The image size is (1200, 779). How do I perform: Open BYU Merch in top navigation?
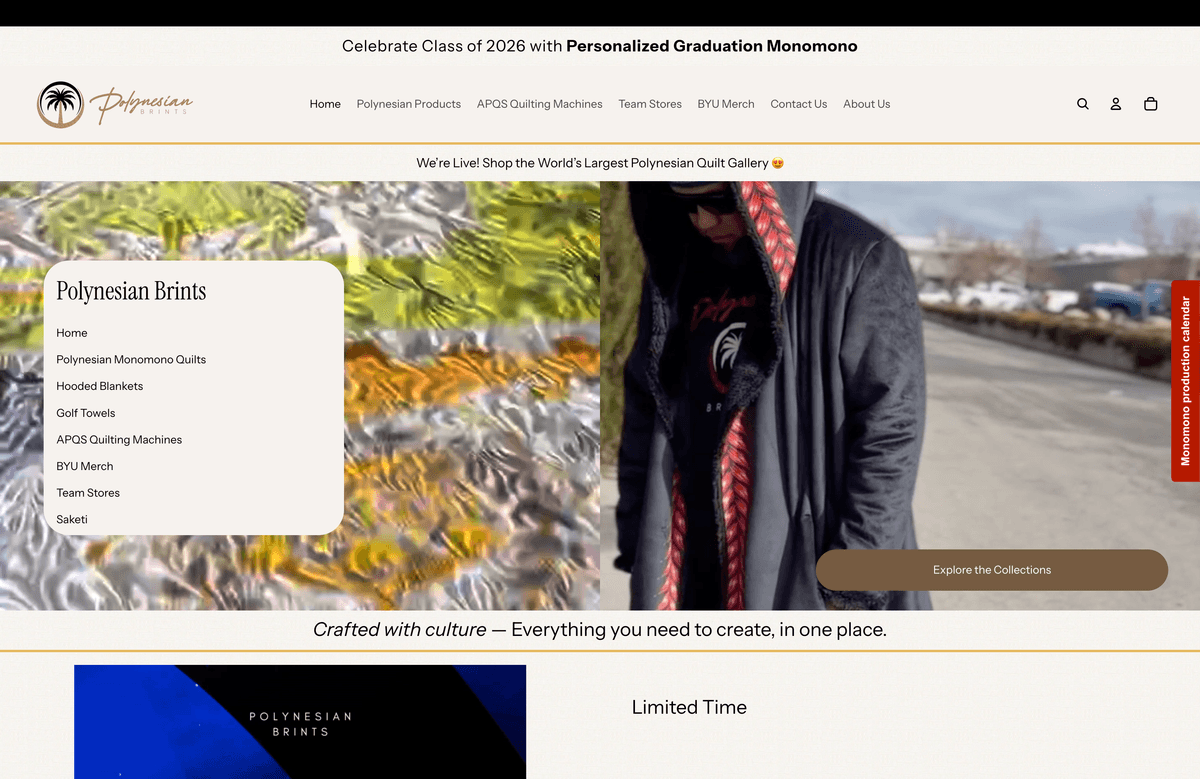pyautogui.click(x=726, y=104)
